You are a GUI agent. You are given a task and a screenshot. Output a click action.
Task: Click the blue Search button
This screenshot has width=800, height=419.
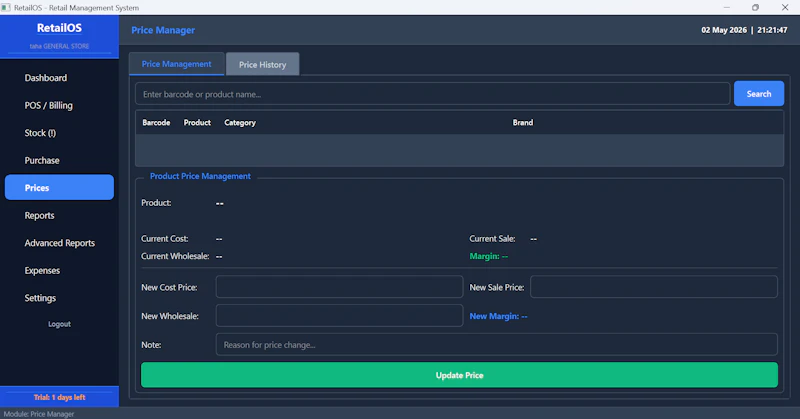click(x=759, y=93)
